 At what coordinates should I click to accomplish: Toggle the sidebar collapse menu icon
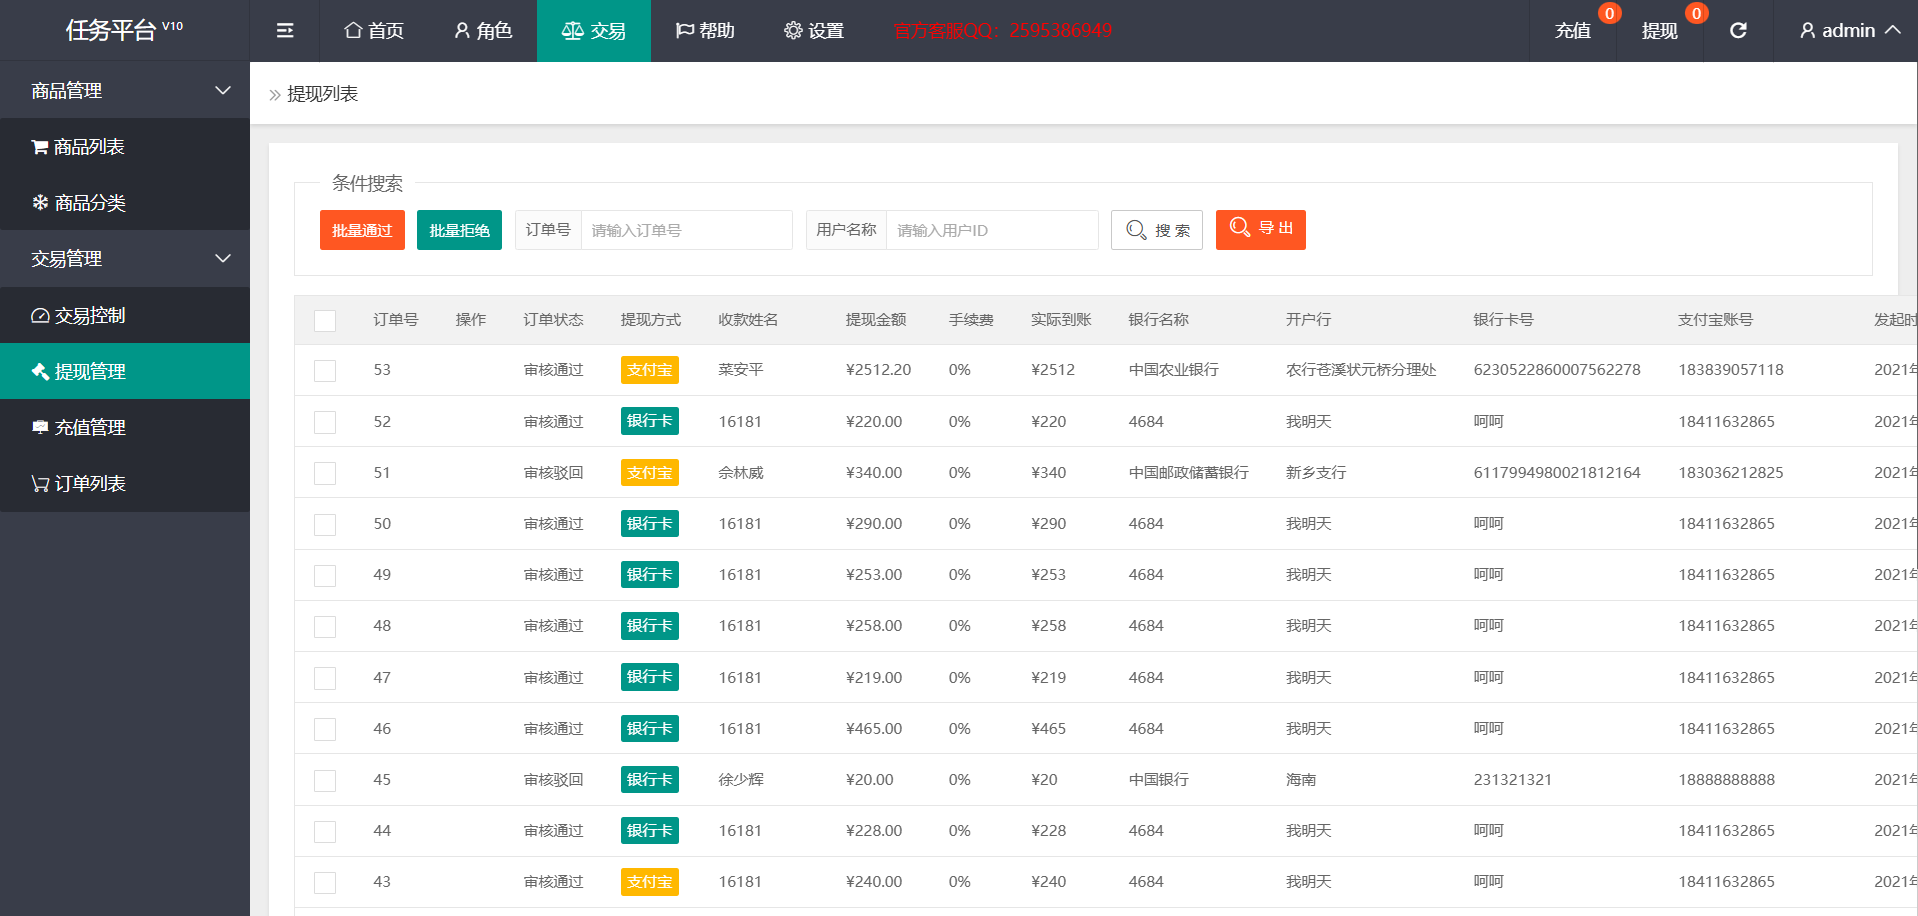pos(285,31)
